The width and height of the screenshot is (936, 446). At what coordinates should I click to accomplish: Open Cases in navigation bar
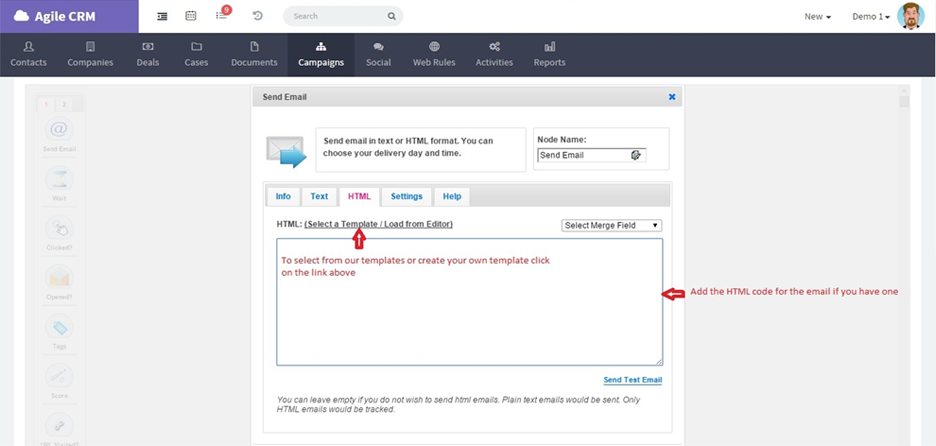pos(196,54)
